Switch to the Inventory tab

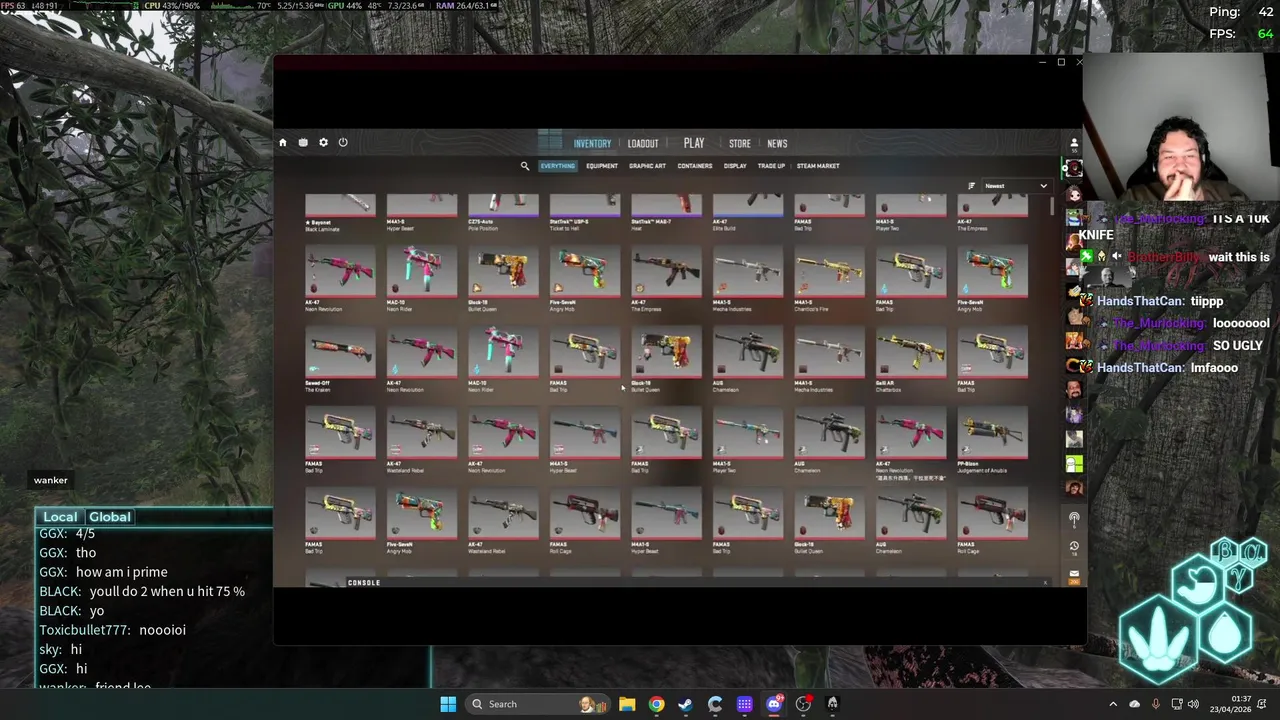[x=592, y=143]
